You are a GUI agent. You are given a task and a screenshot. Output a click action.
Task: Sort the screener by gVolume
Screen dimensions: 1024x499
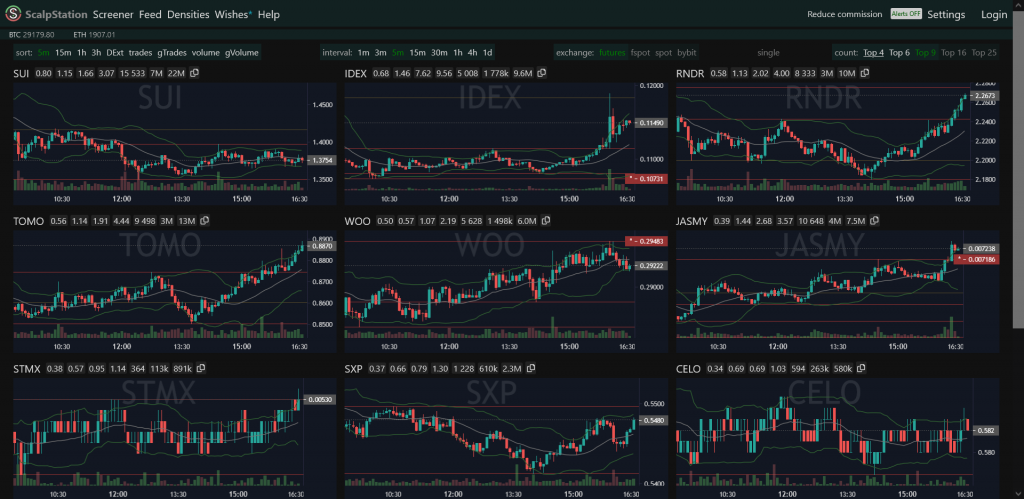[x=242, y=52]
